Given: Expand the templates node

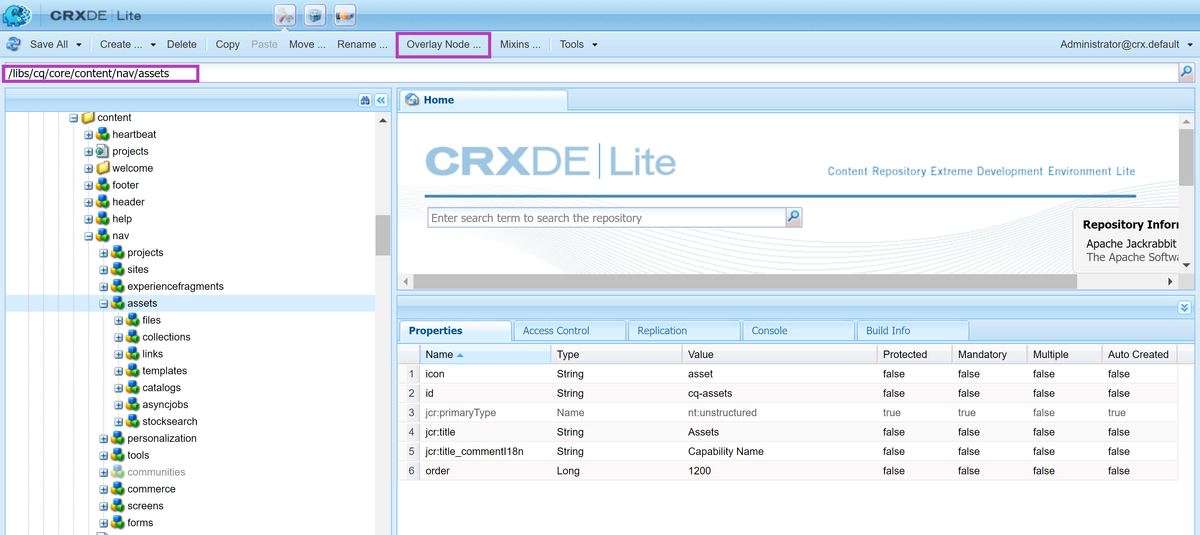Looking at the screenshot, I should [x=119, y=371].
